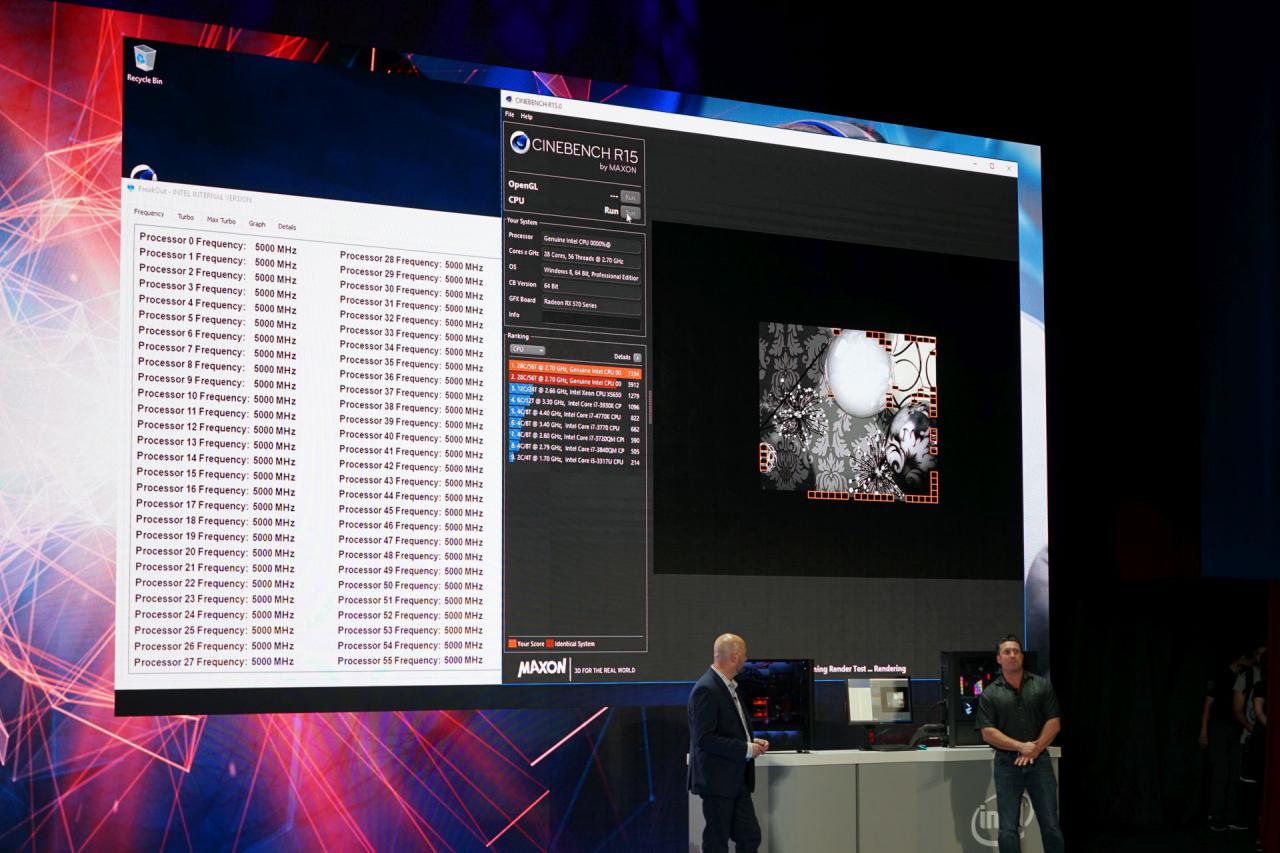Image resolution: width=1280 pixels, height=853 pixels.
Task: Click the Processor 13 Frequency row
Action: (216, 443)
